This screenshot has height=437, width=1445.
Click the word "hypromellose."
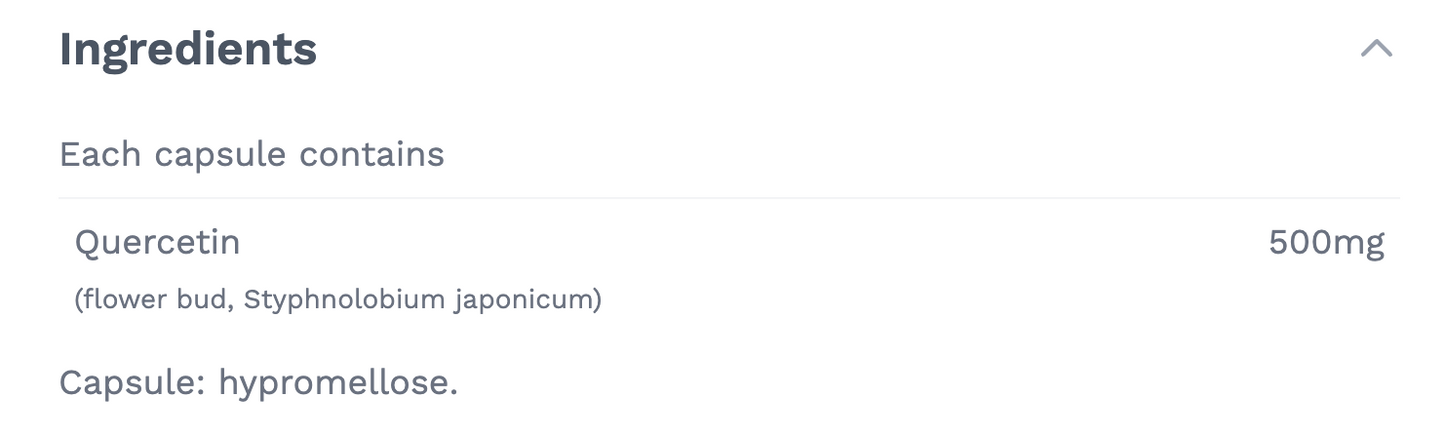338,382
